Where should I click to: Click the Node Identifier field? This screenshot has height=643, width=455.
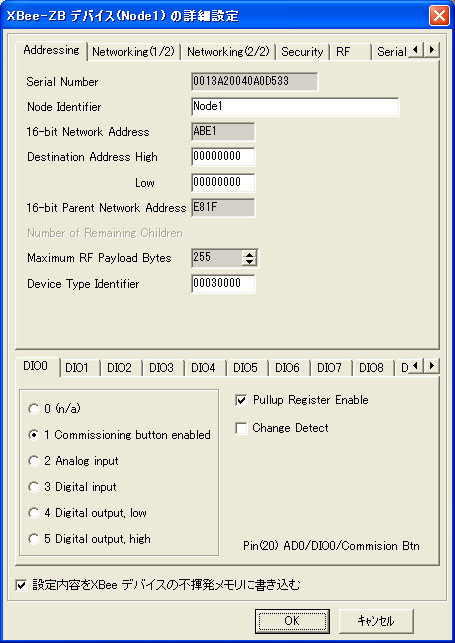295,107
